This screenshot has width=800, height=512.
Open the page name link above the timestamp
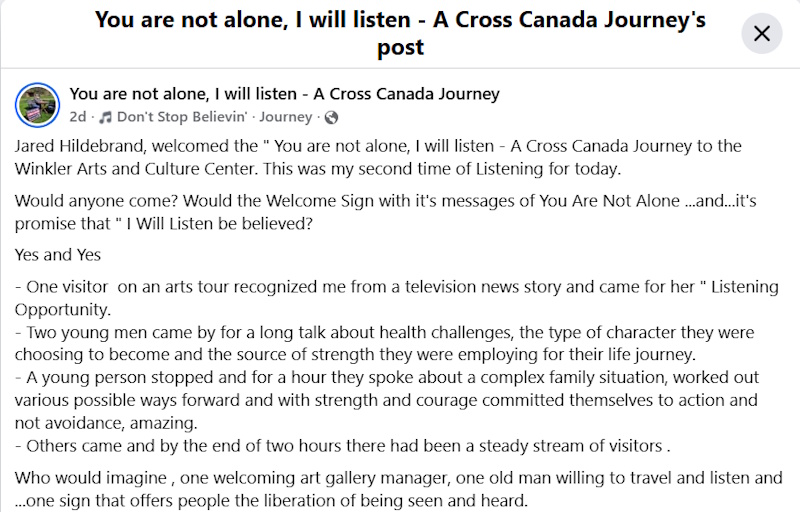[x=285, y=94]
